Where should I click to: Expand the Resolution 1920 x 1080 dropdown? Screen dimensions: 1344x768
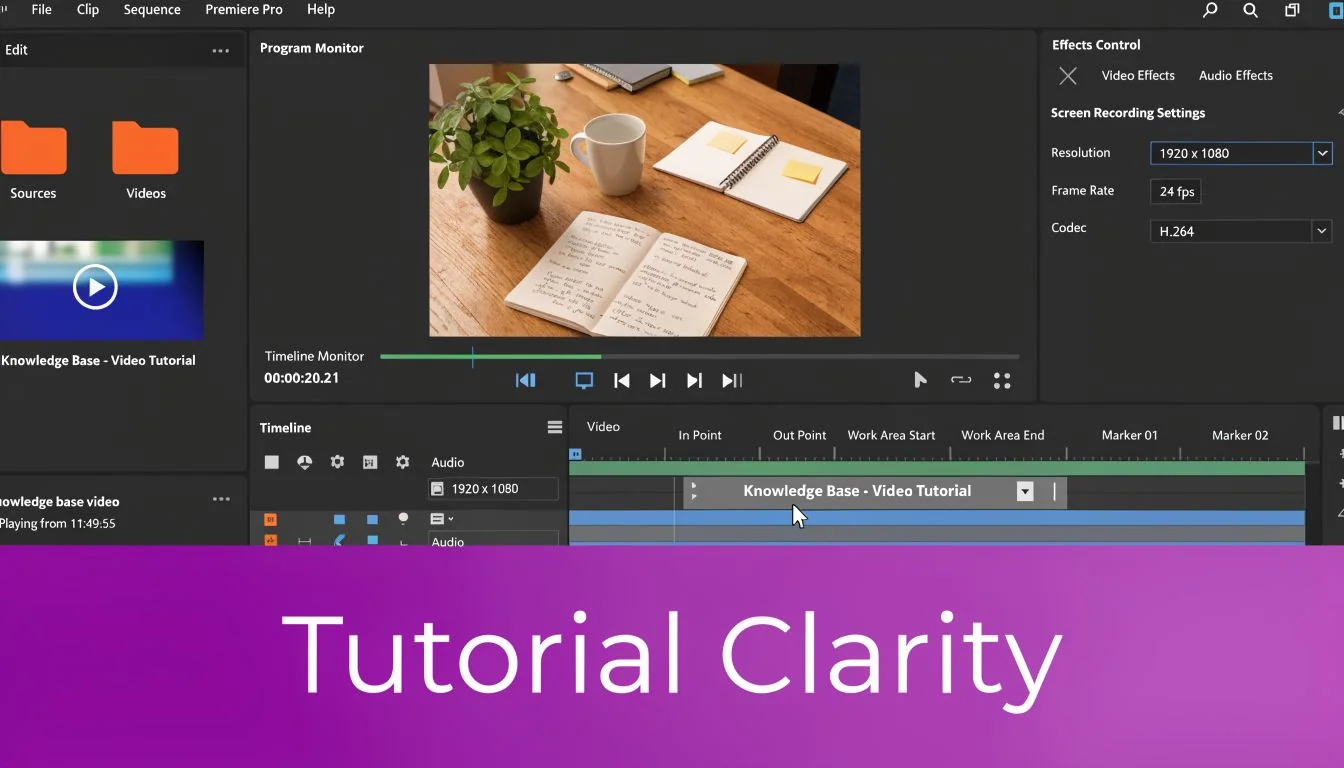coord(1322,153)
